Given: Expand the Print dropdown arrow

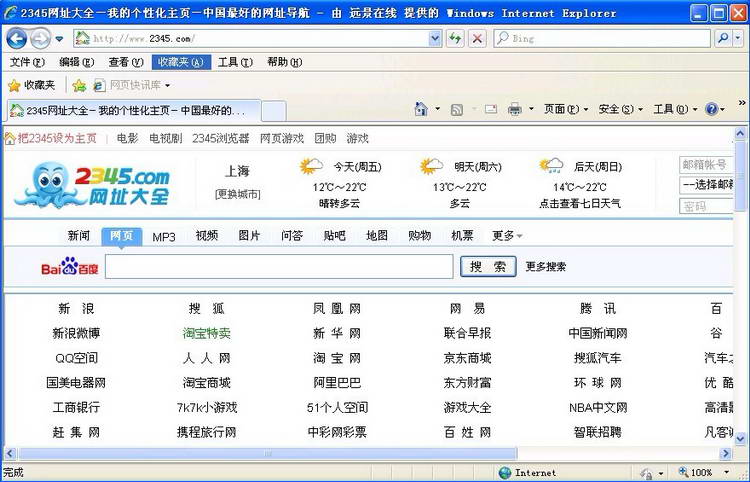Looking at the screenshot, I should pos(531,110).
